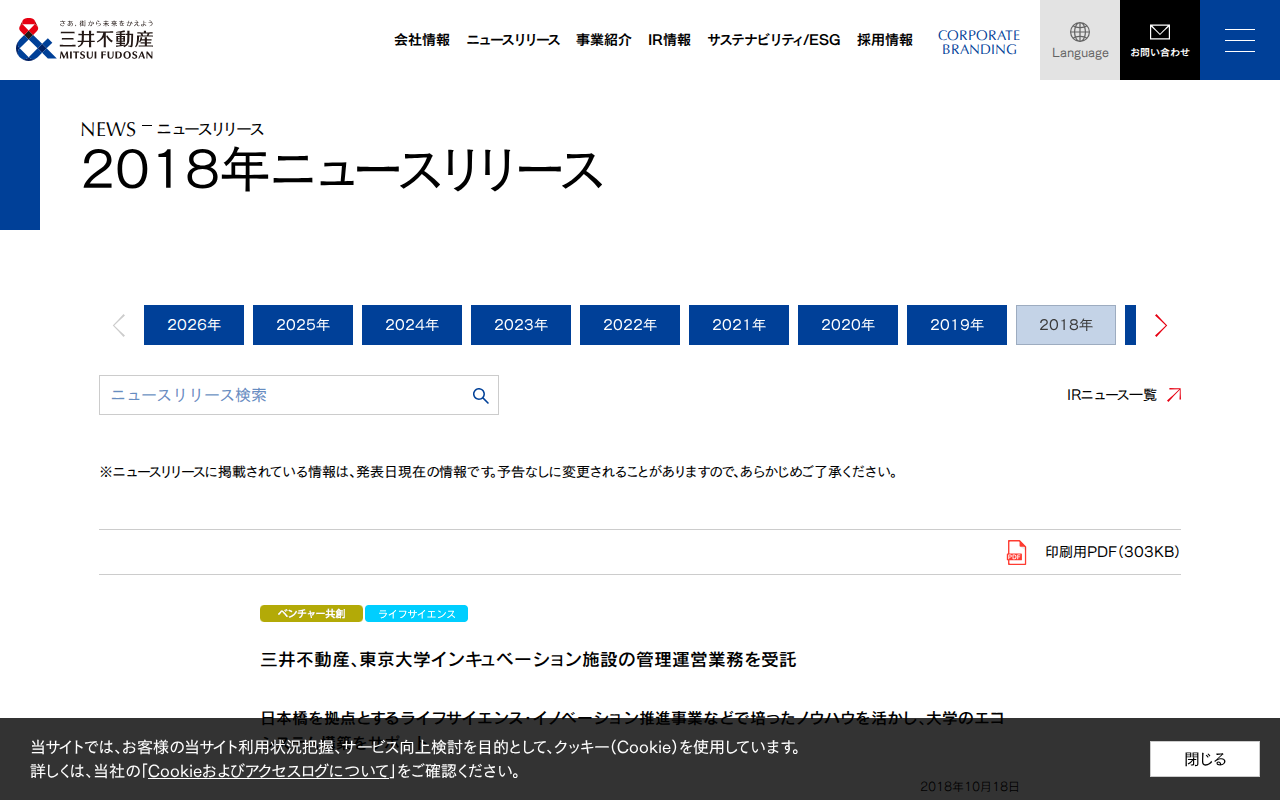This screenshot has width=1280, height=800.
Task: Select the ライフサイエンス tag
Action: (416, 614)
